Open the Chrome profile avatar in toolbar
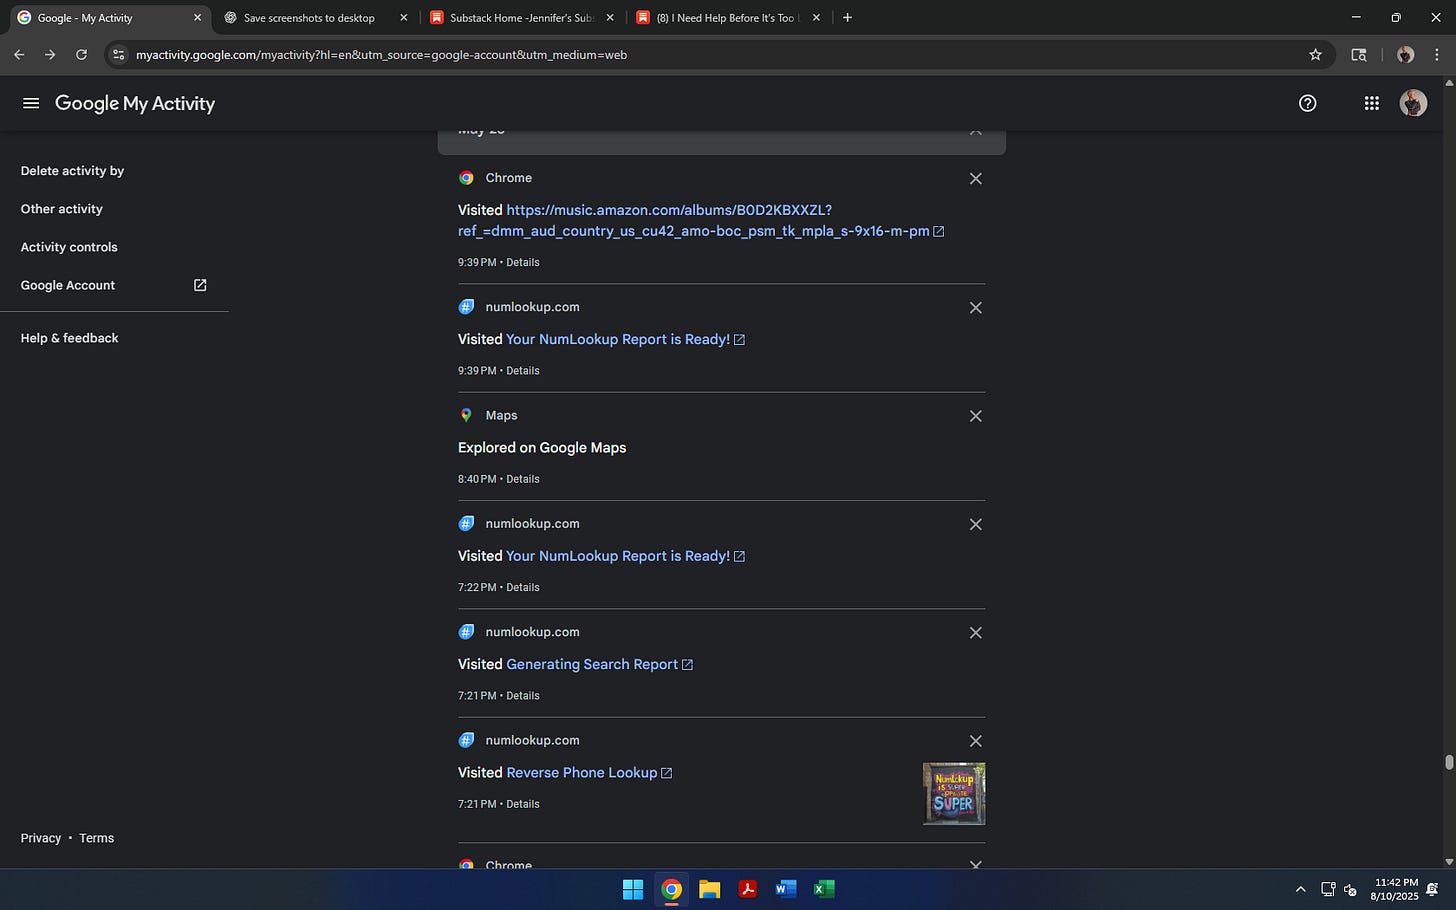This screenshot has width=1456, height=910. pyautogui.click(x=1405, y=55)
